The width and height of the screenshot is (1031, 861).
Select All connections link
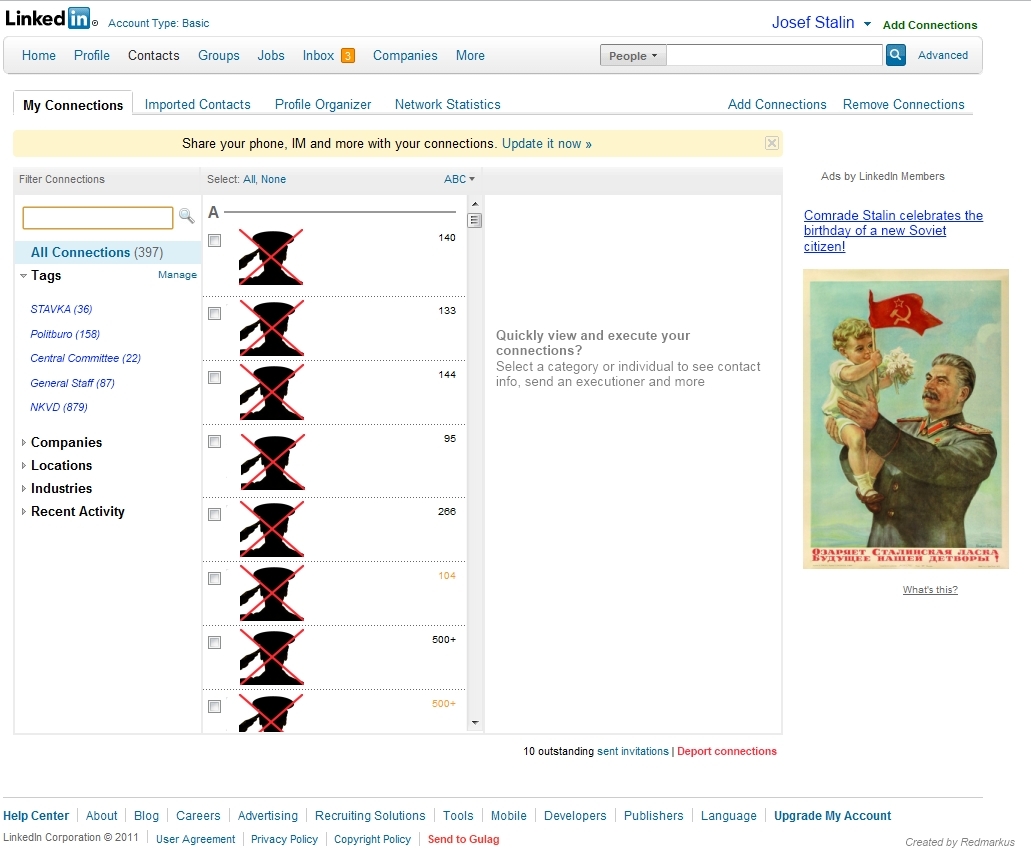pyautogui.click(x=249, y=179)
